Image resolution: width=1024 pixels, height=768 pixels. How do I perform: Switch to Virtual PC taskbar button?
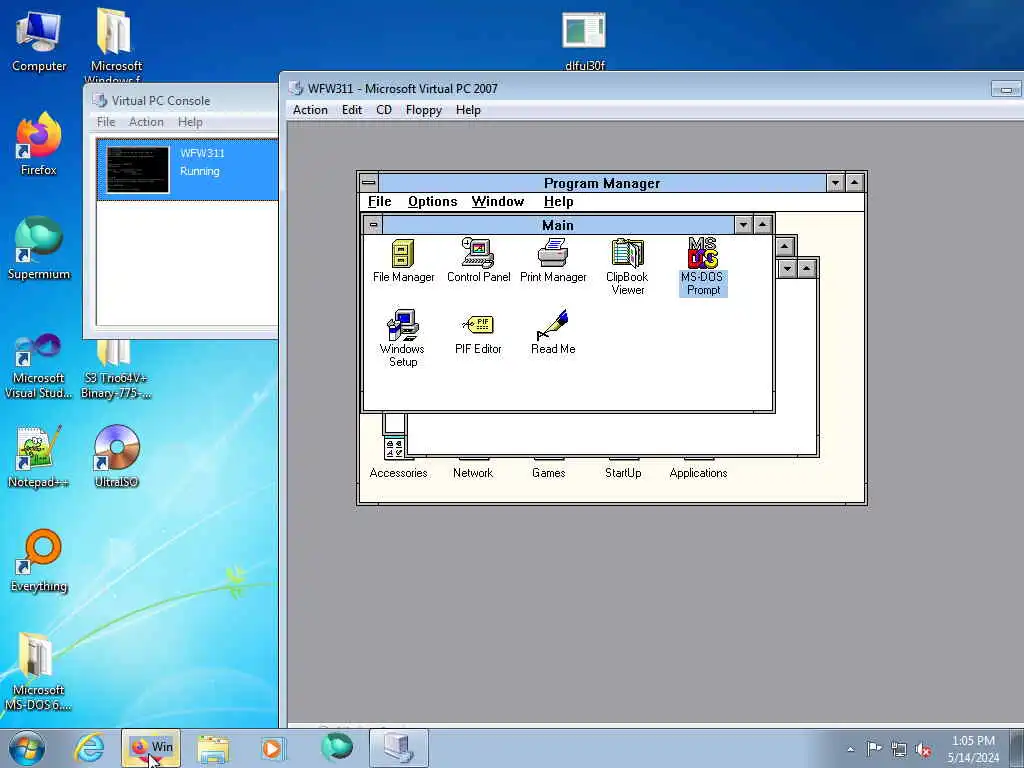[x=399, y=748]
